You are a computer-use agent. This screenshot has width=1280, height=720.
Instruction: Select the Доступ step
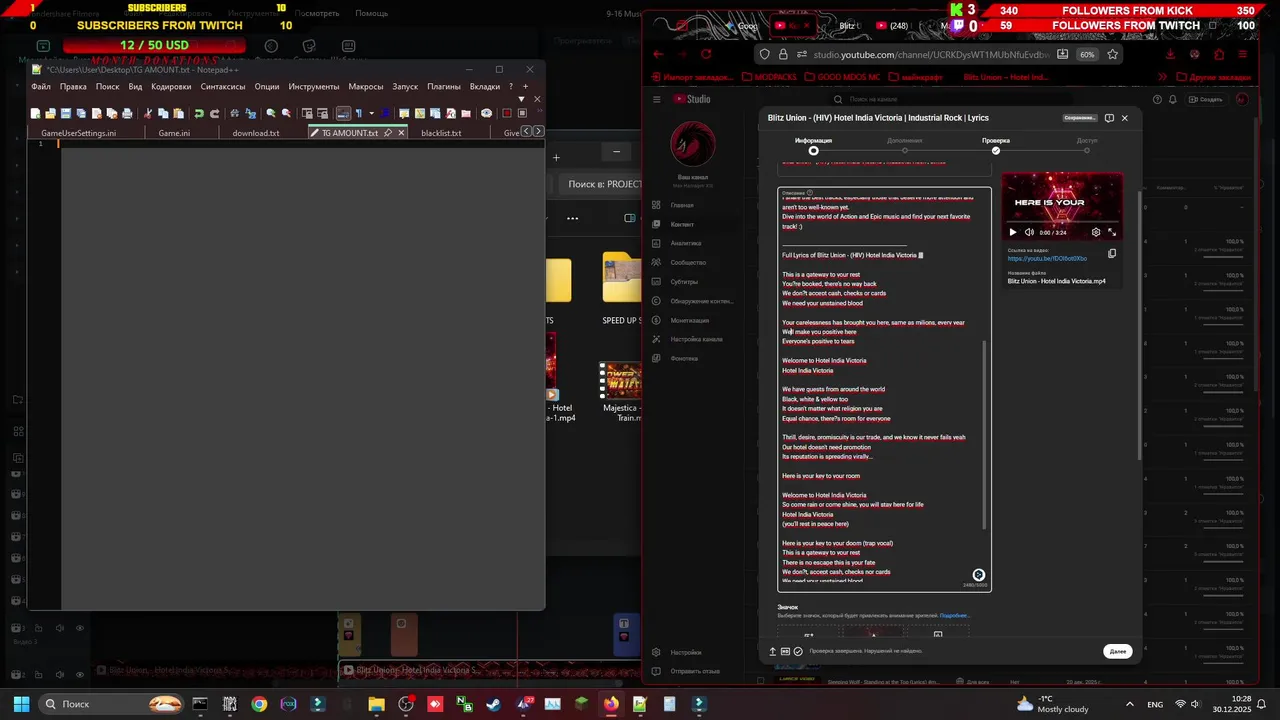tap(1087, 145)
